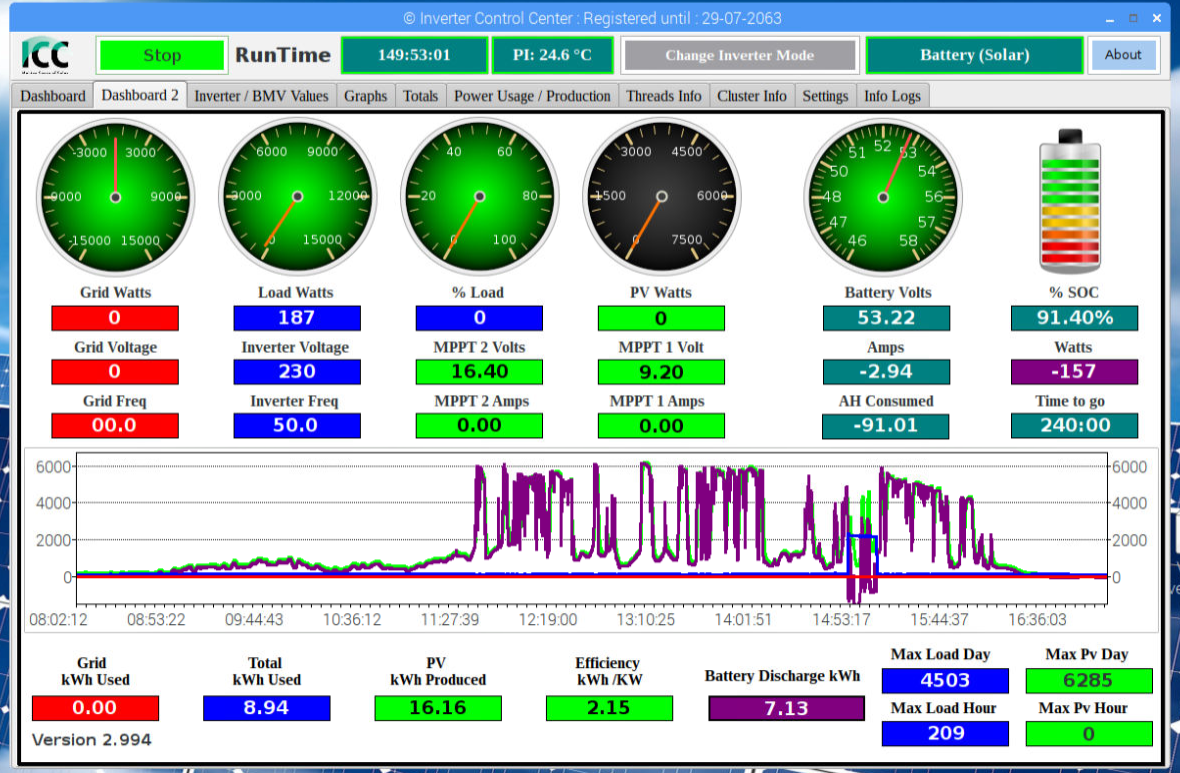Open the Settings tab

click(825, 96)
